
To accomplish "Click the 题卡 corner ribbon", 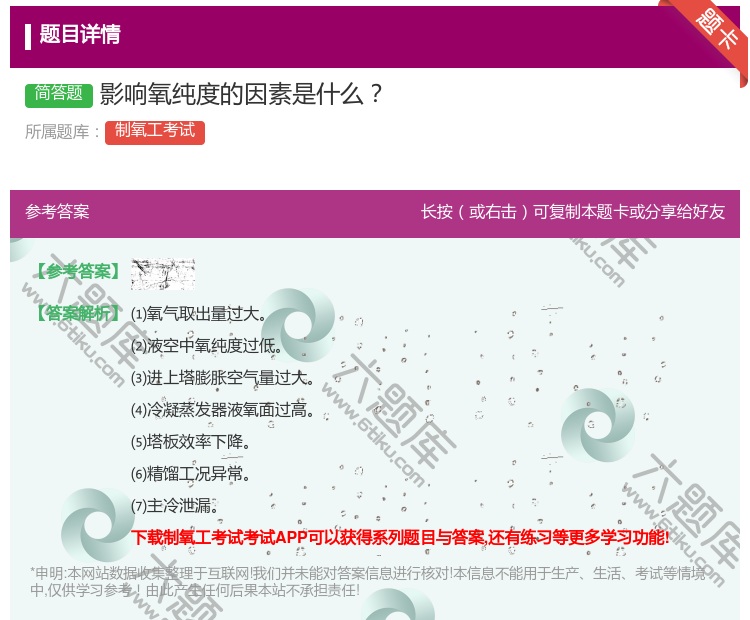I will tap(717, 31).
